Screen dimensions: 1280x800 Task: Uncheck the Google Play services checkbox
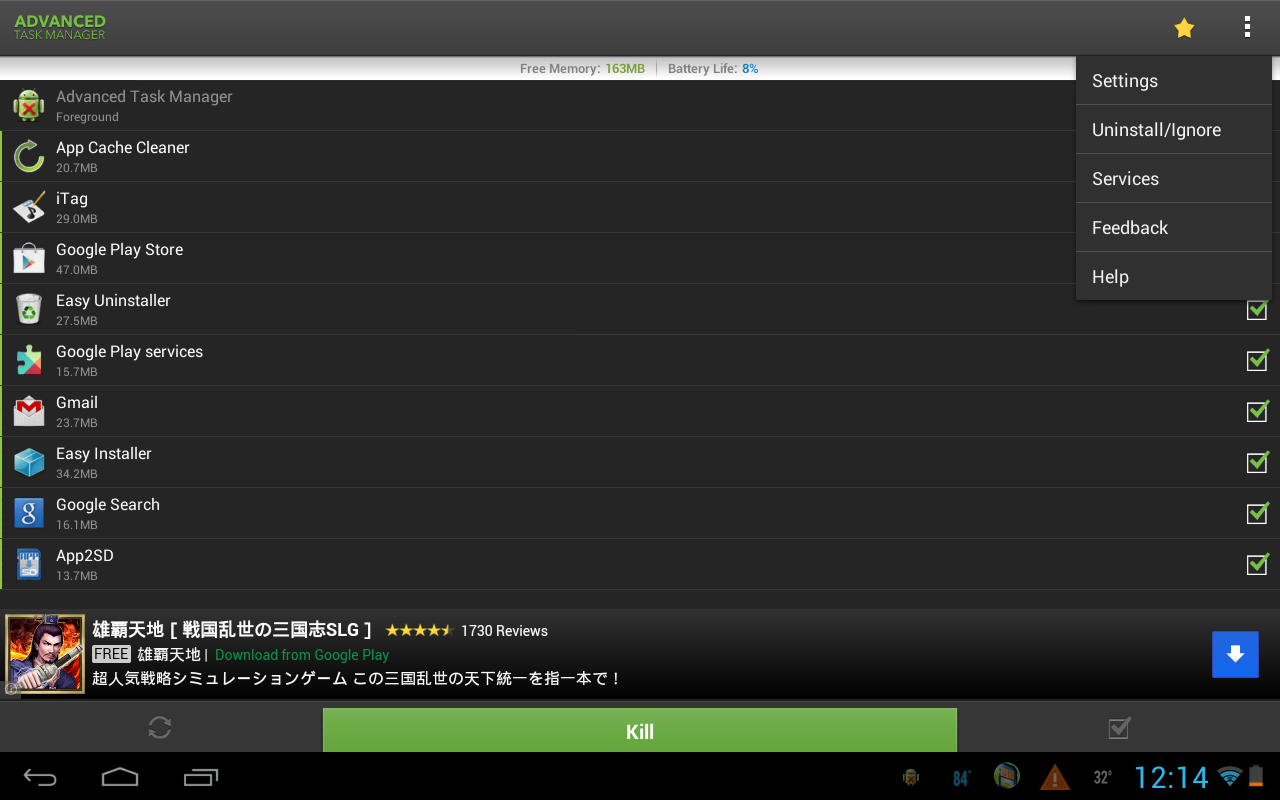point(1257,360)
